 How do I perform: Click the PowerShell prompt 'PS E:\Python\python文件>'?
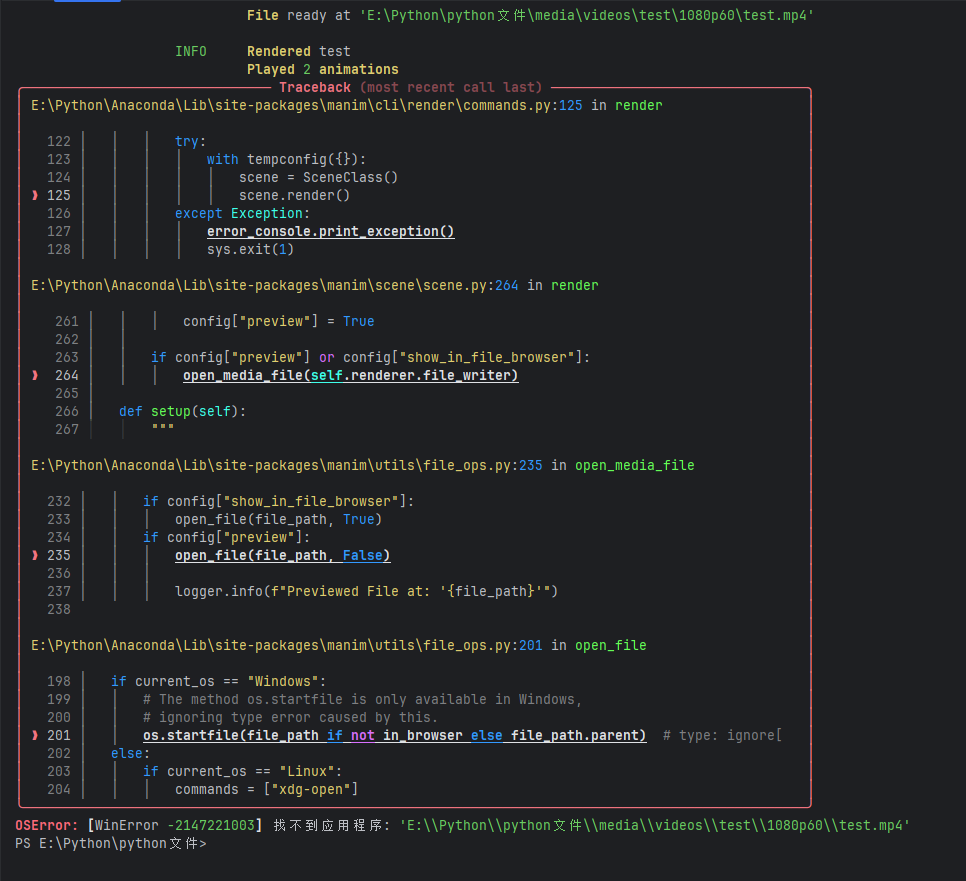click(x=111, y=843)
